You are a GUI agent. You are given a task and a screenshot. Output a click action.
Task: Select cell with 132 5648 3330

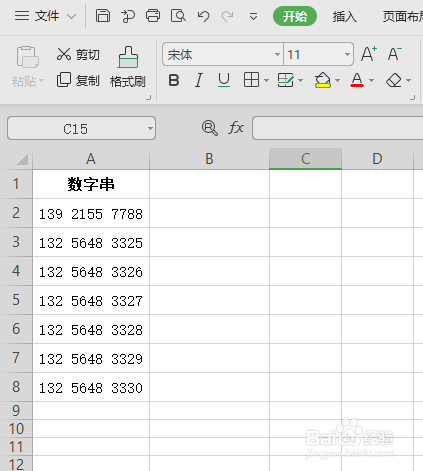coord(91,387)
